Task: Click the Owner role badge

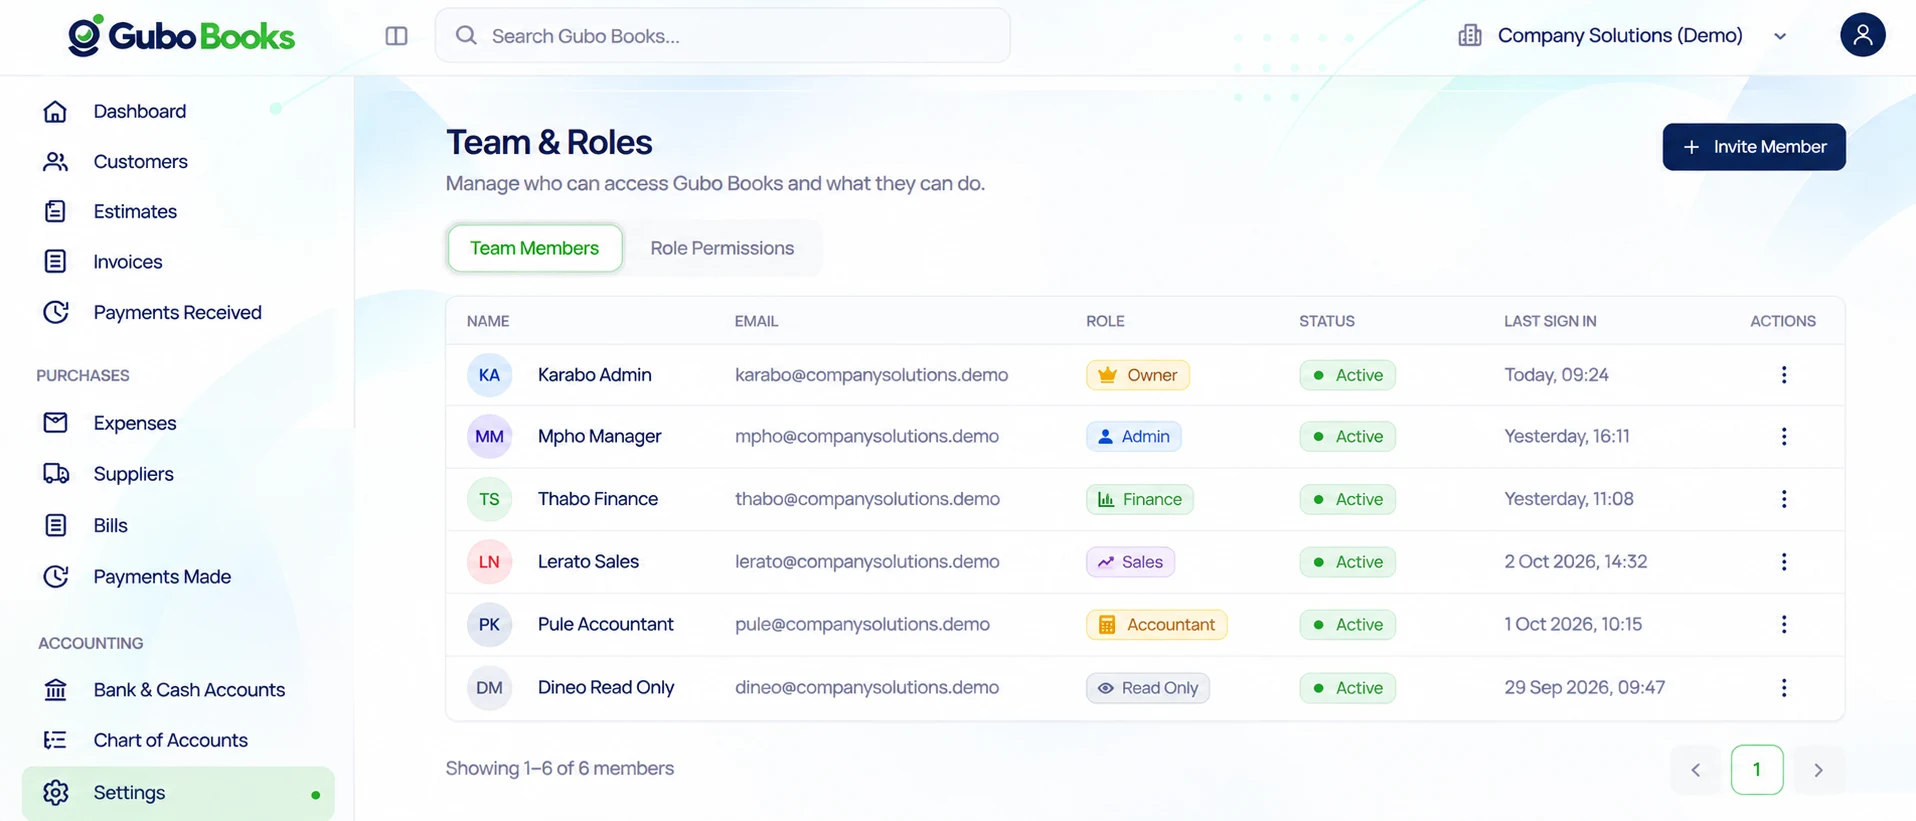Action: (x=1138, y=375)
